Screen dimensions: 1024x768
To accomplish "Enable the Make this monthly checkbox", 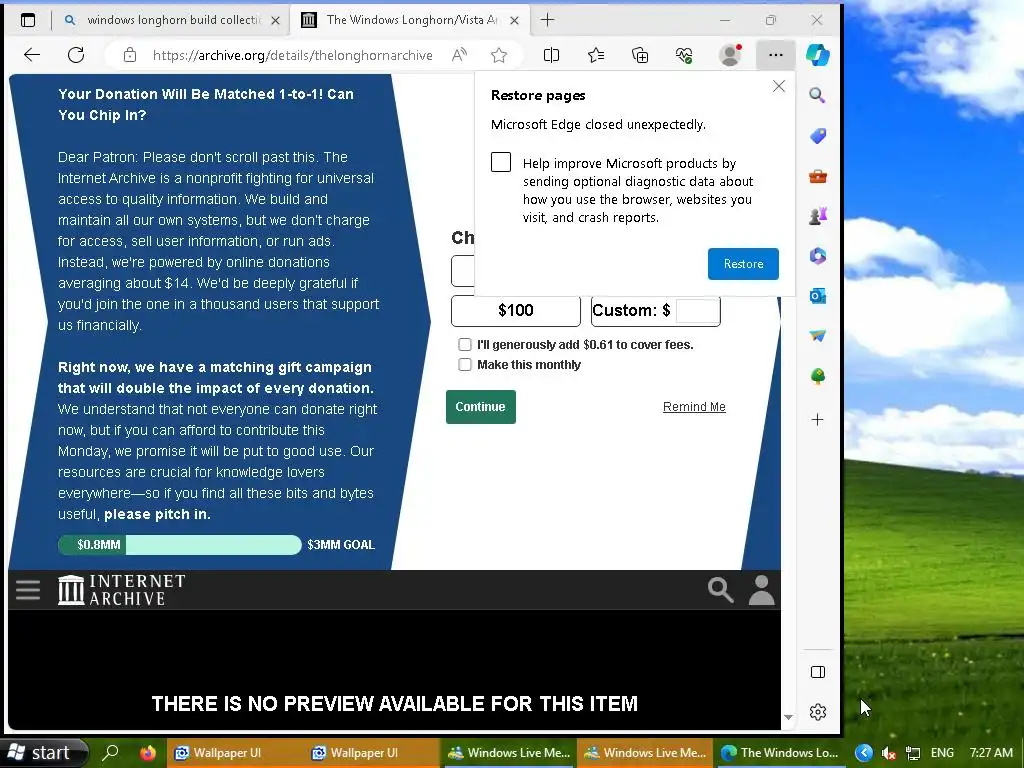I will [x=465, y=364].
